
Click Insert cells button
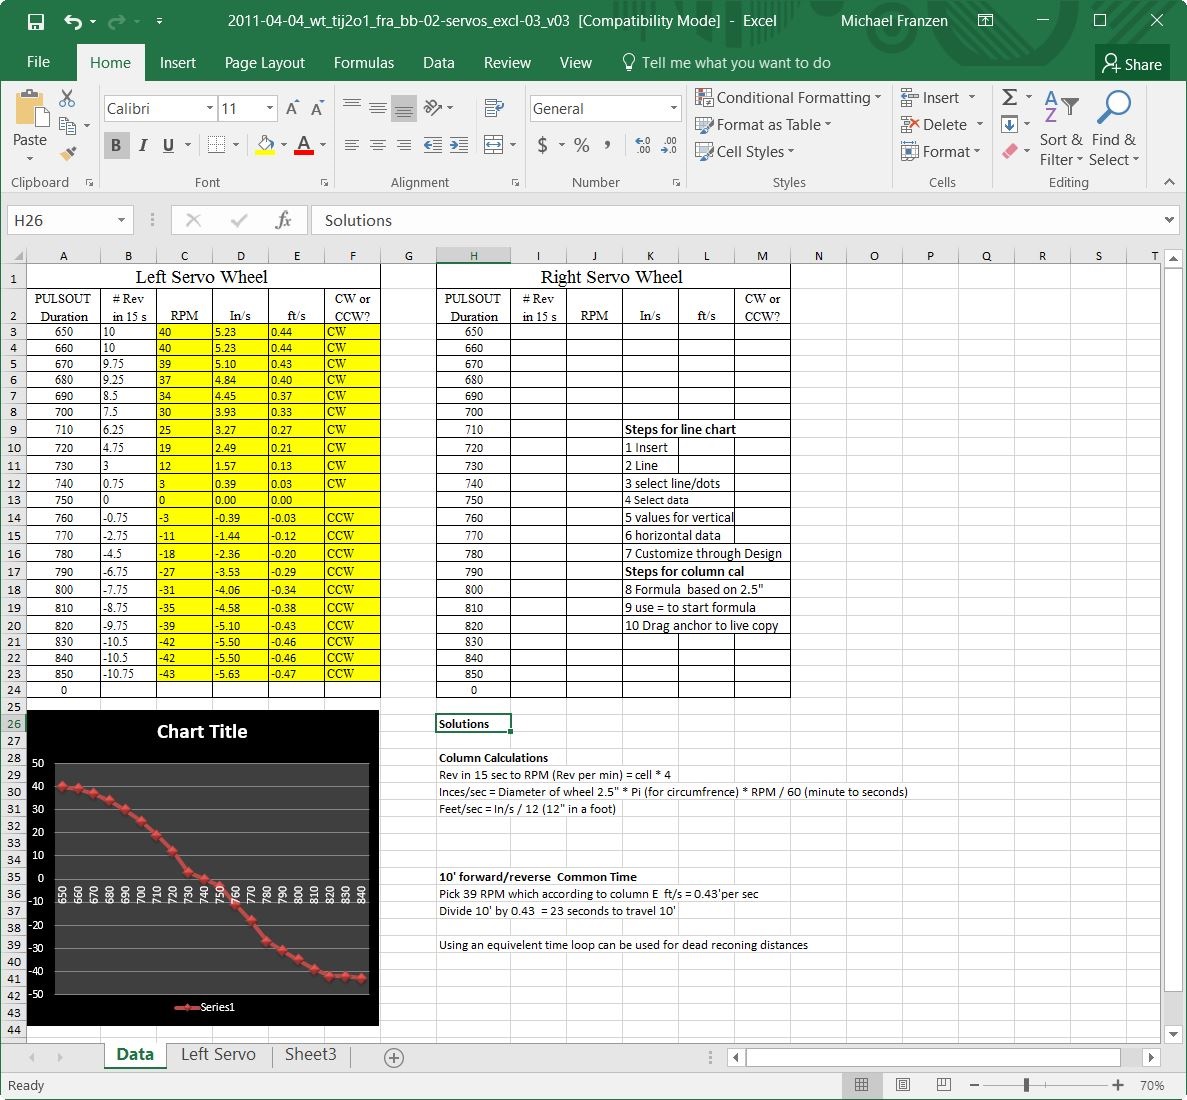coord(938,98)
